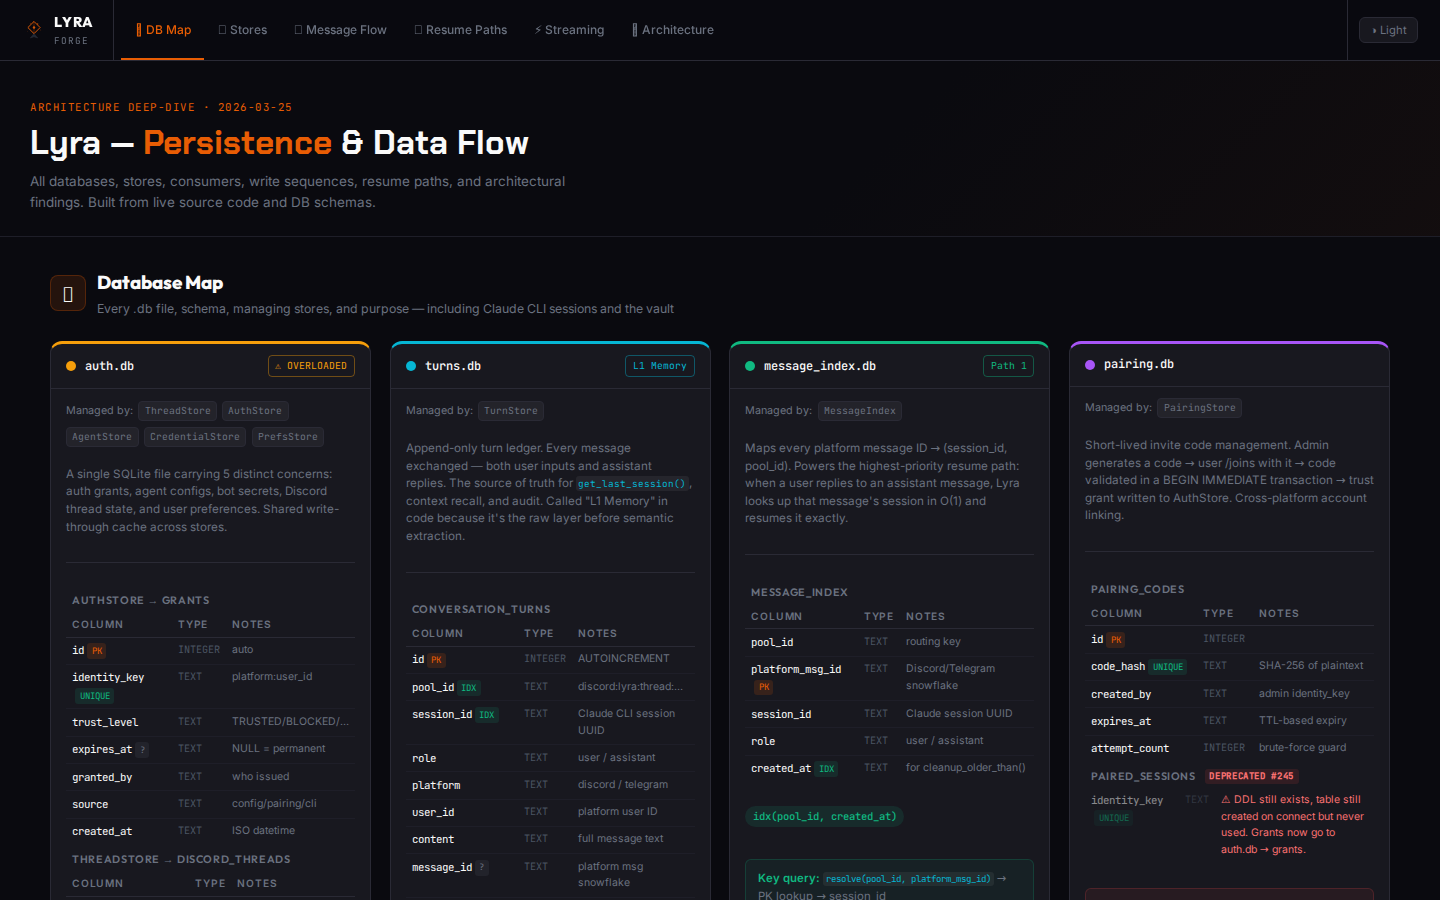Click the OVERLOADED warning badge
This screenshot has height=900, width=1440.
coord(311,366)
